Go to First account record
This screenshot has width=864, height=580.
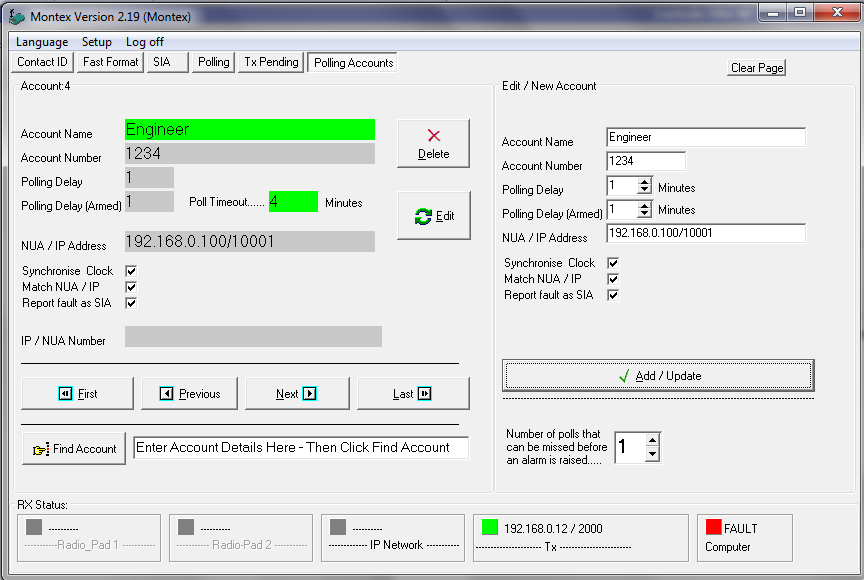[x=77, y=394]
